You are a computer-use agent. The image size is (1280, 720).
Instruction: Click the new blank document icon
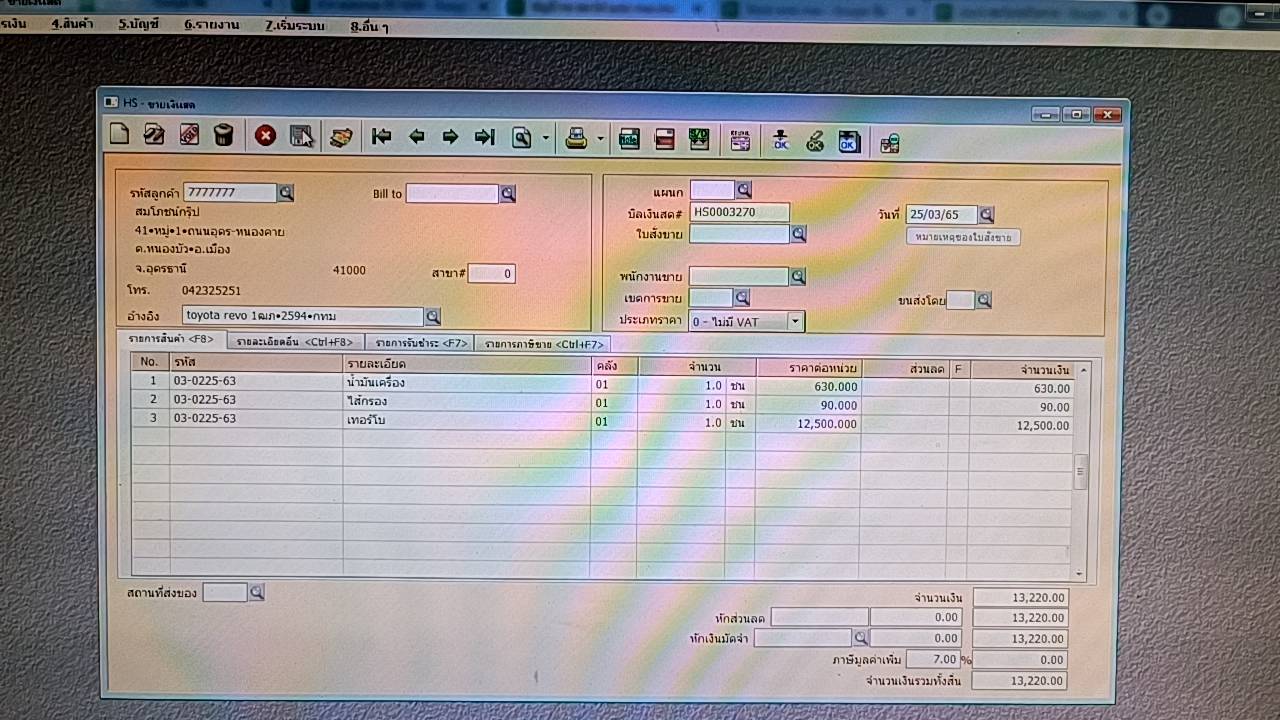click(119, 135)
